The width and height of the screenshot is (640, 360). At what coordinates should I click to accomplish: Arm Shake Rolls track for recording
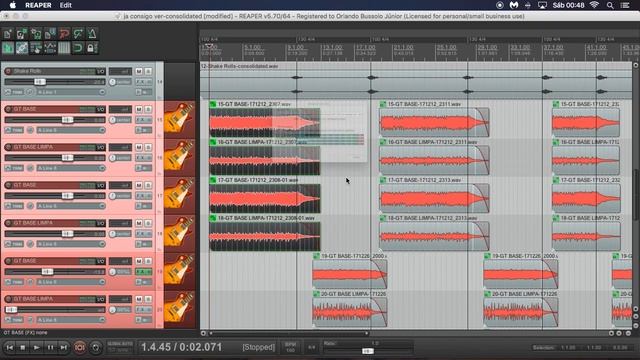point(8,71)
